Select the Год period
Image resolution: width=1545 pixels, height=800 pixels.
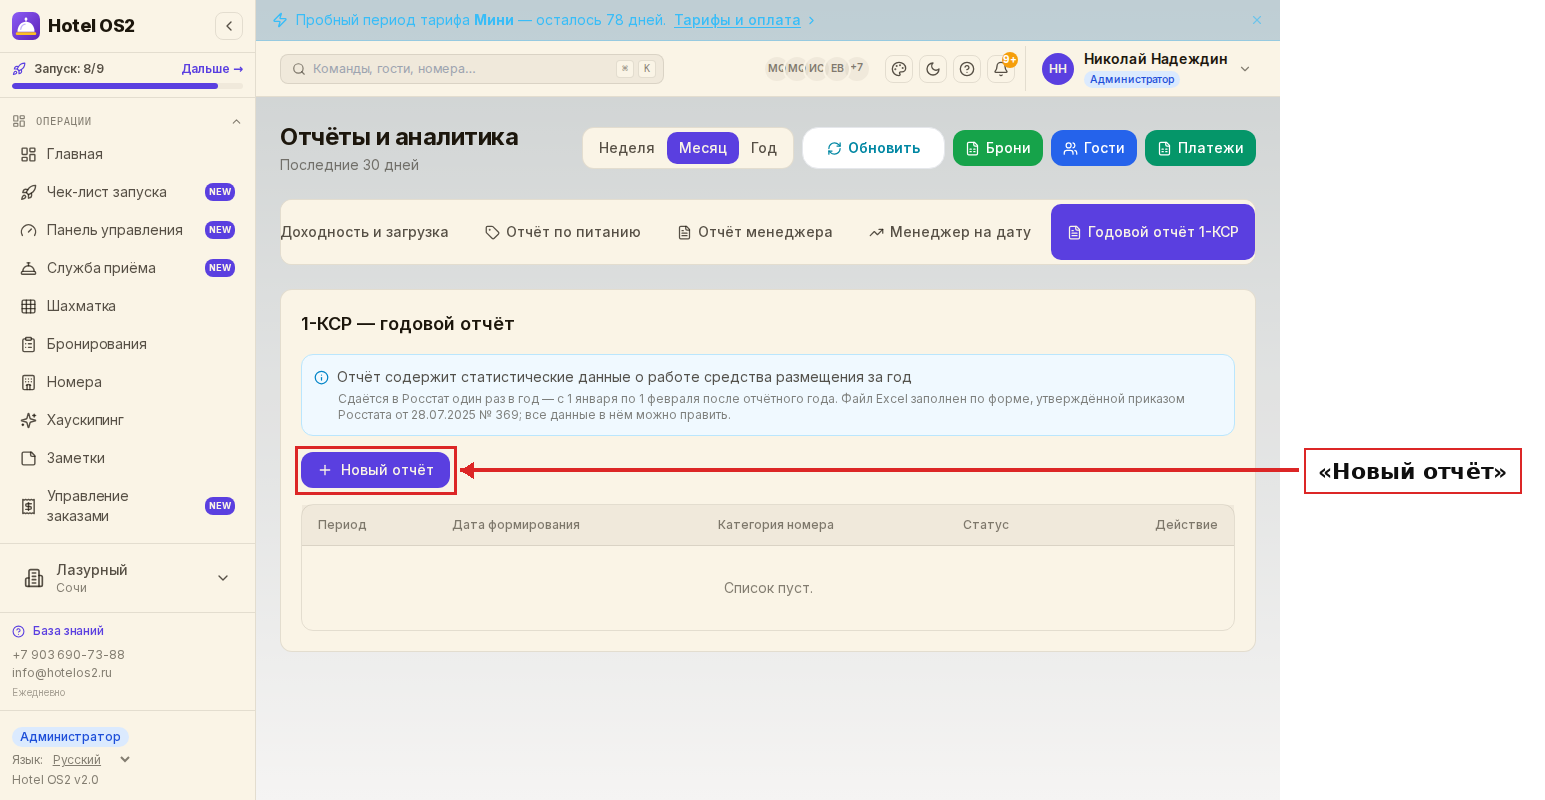coord(764,148)
